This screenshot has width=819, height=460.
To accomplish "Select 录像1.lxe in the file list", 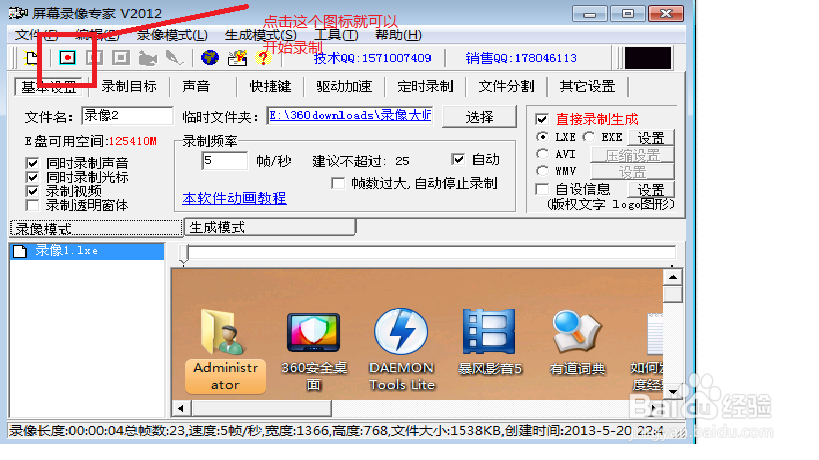I will [x=87, y=251].
